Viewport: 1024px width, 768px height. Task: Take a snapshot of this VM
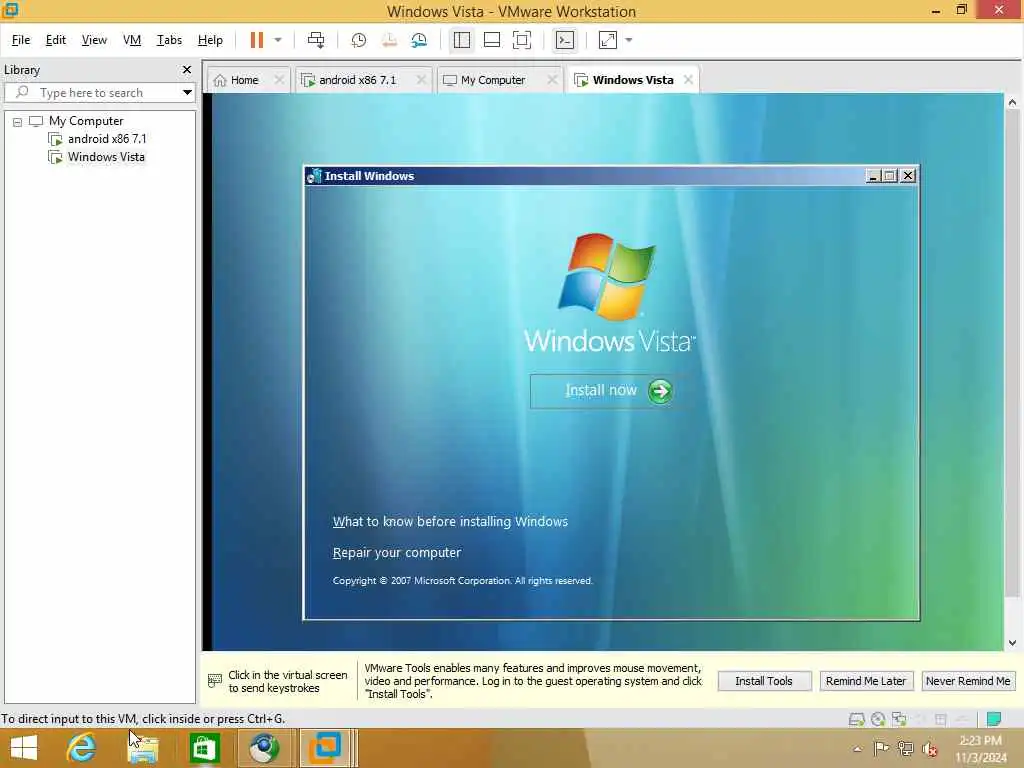(359, 40)
